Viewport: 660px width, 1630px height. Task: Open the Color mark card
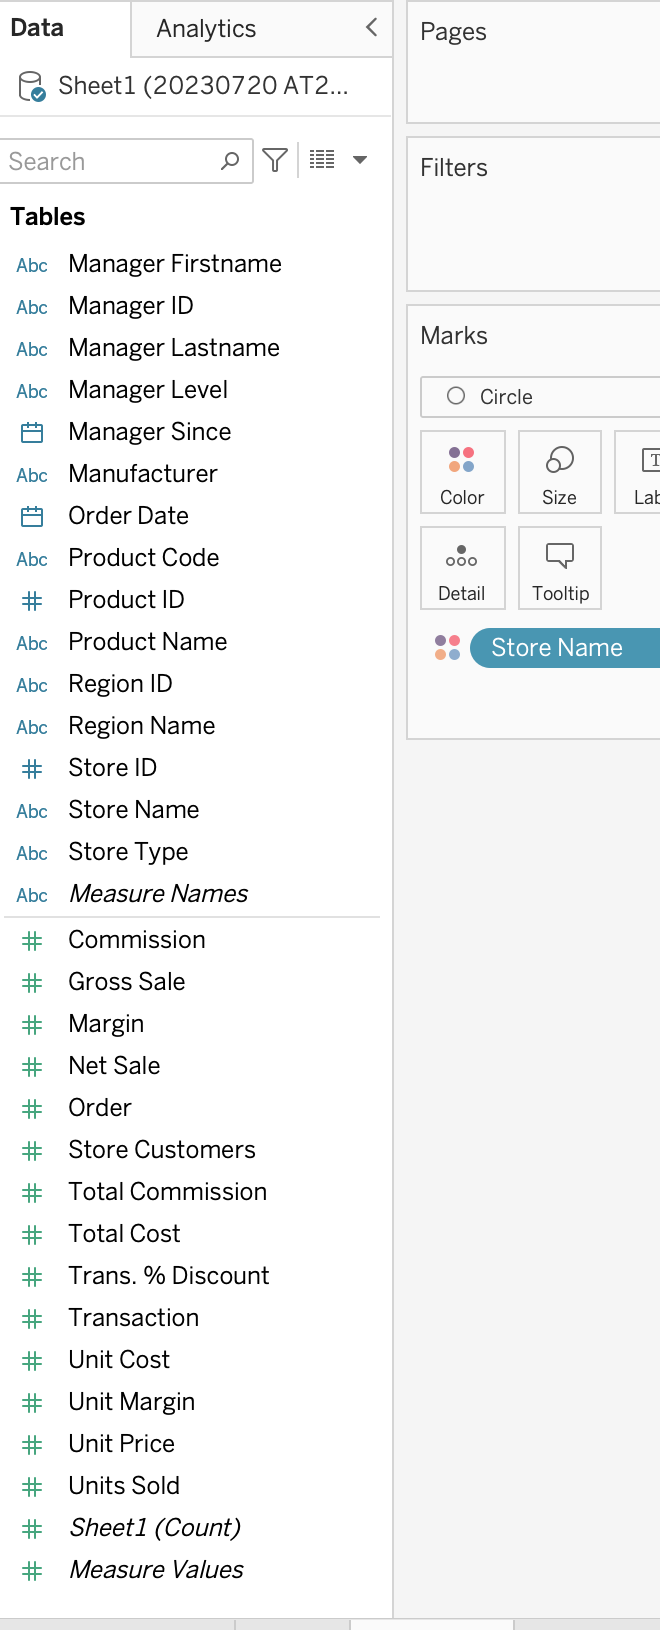[x=462, y=471]
